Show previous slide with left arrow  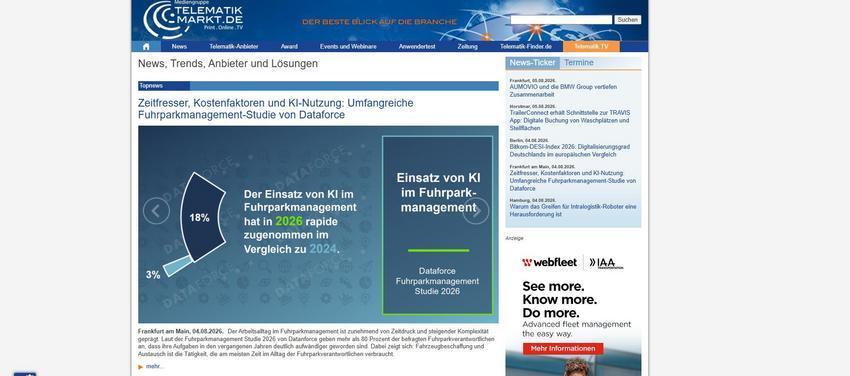tap(156, 211)
